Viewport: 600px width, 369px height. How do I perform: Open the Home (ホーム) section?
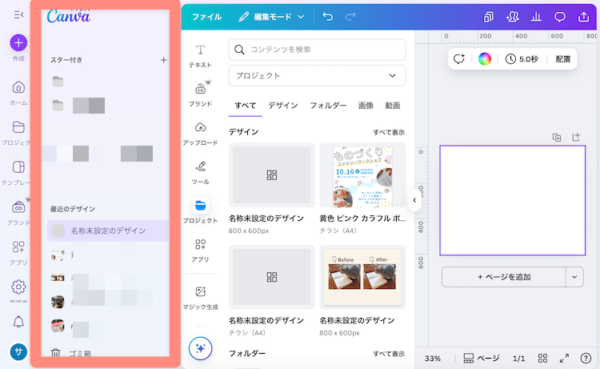pyautogui.click(x=18, y=93)
